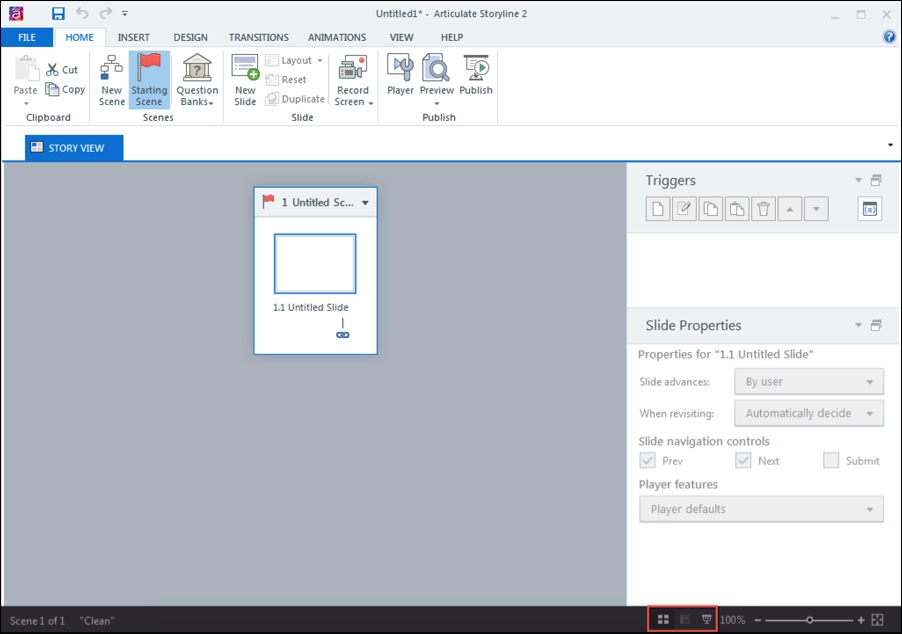Select the STORY VIEW tab
The width and height of the screenshot is (902, 634).
click(74, 148)
